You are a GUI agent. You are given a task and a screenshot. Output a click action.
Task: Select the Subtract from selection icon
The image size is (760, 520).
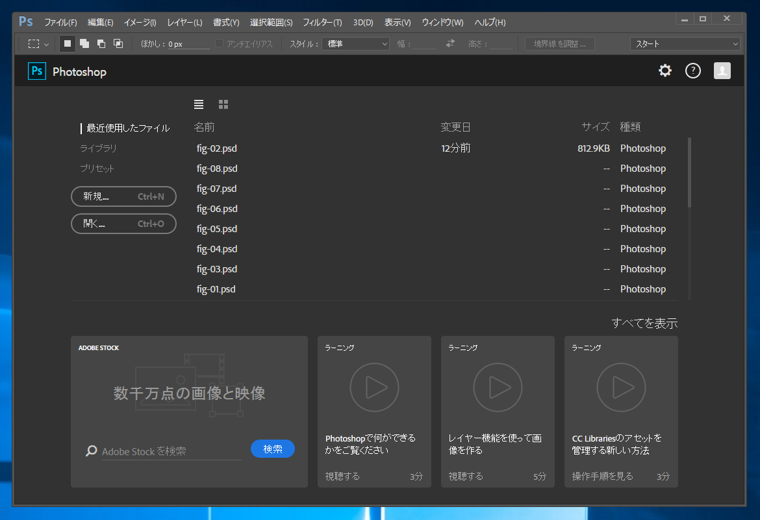point(101,44)
